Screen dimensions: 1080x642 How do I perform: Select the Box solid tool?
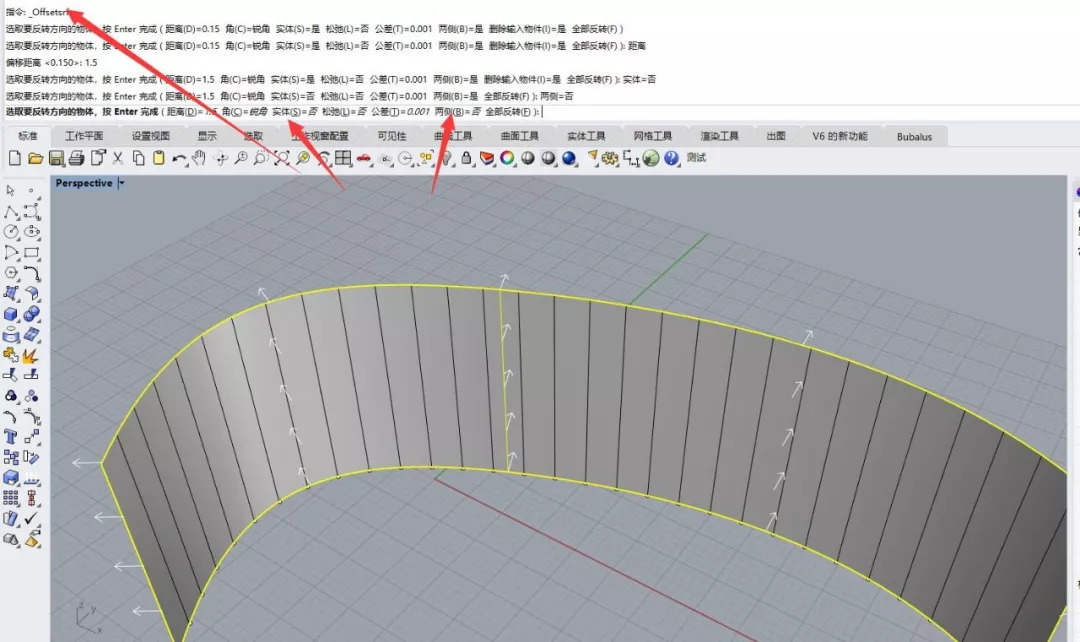pos(11,314)
